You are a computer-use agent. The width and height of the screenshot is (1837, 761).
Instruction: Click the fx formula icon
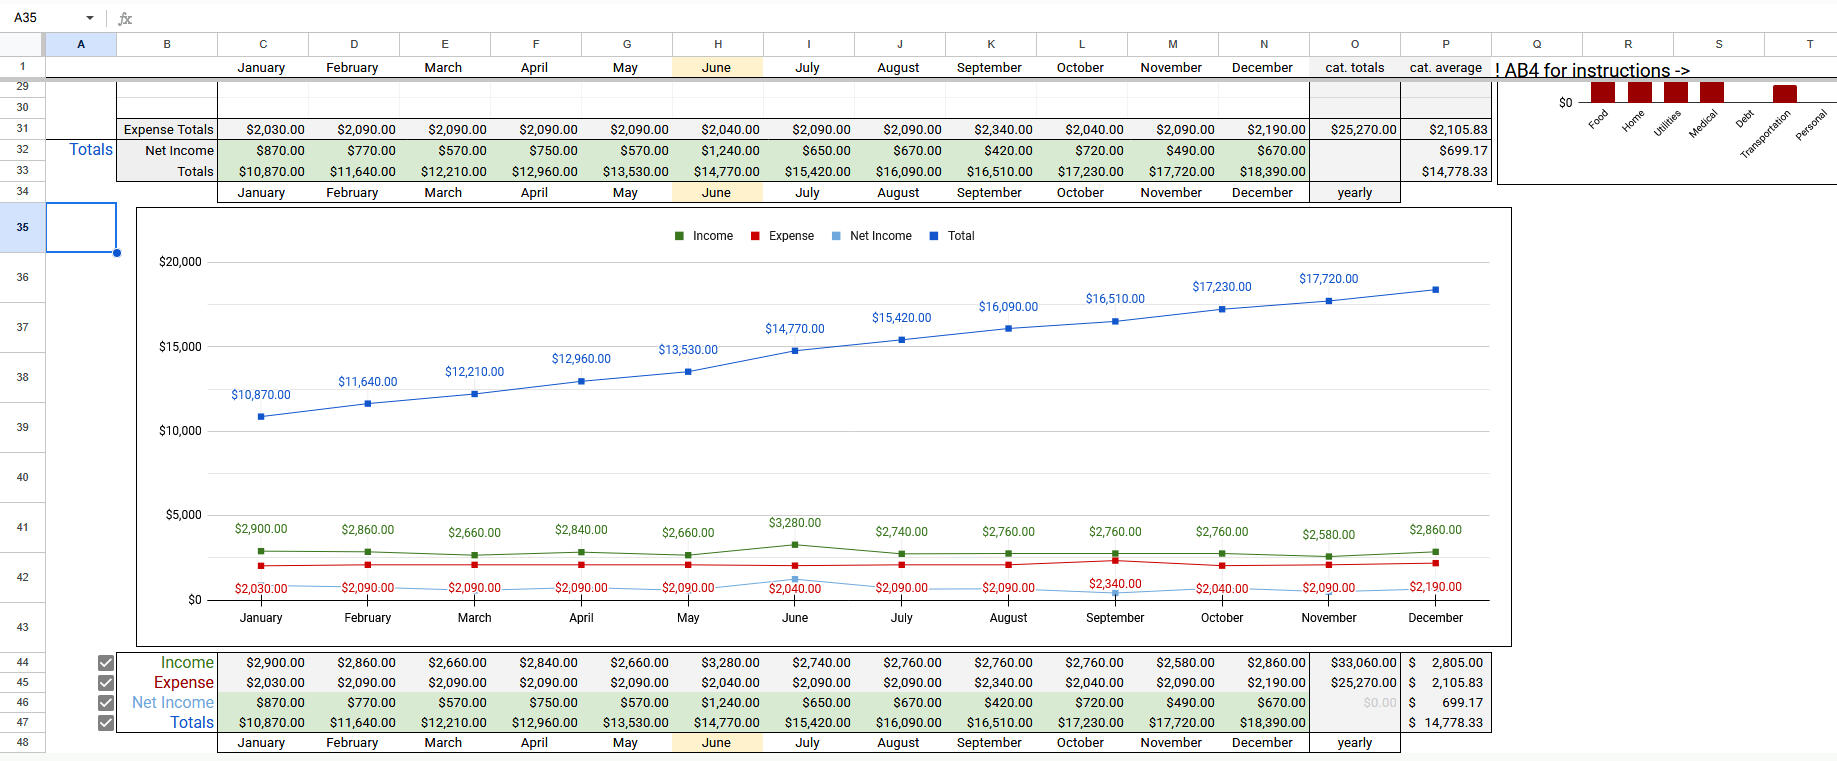[x=125, y=18]
